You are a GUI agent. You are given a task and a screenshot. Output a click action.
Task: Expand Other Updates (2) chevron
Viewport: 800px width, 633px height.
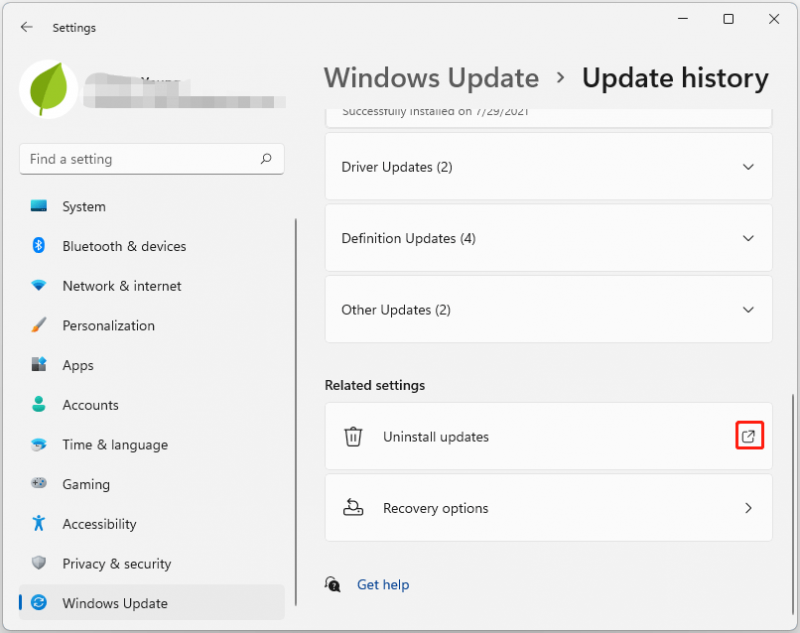748,310
